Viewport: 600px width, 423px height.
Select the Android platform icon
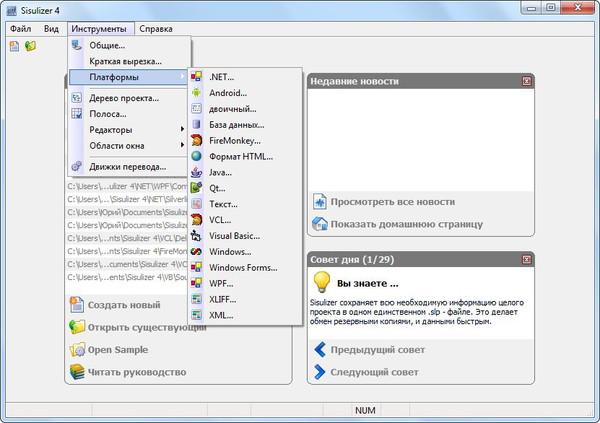coord(196,93)
